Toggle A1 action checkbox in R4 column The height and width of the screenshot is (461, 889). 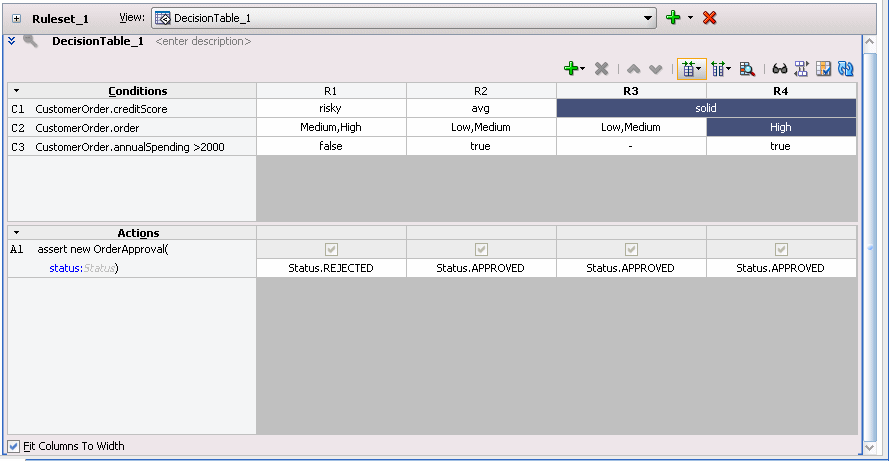pyautogui.click(x=781, y=249)
